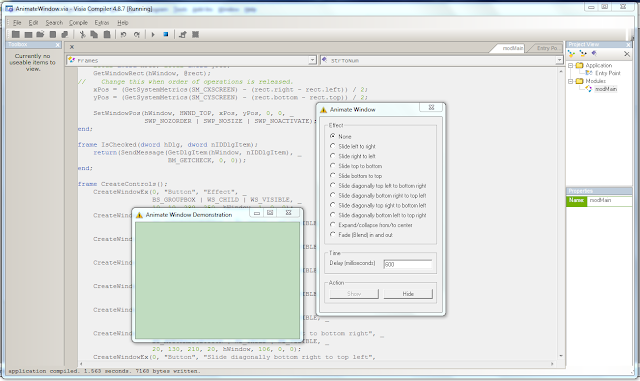Choose Slide diagonally top left to bottom right
The image size is (640, 381).
point(333,185)
